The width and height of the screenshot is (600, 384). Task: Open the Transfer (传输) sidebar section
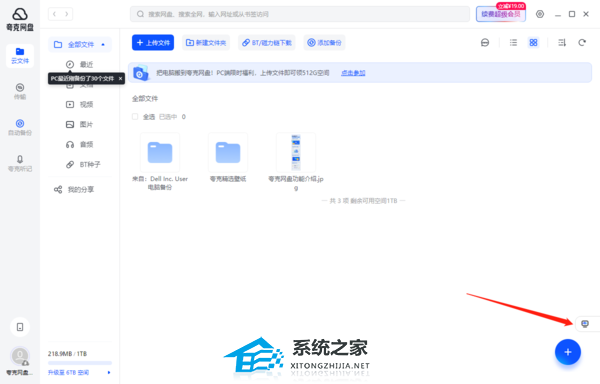20,91
